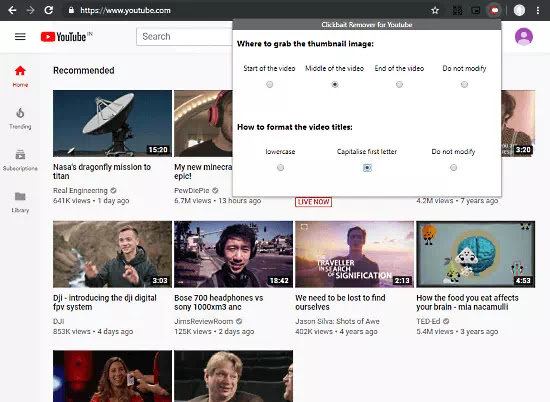Click the address bar URL
550x402 pixels.
[125, 11]
